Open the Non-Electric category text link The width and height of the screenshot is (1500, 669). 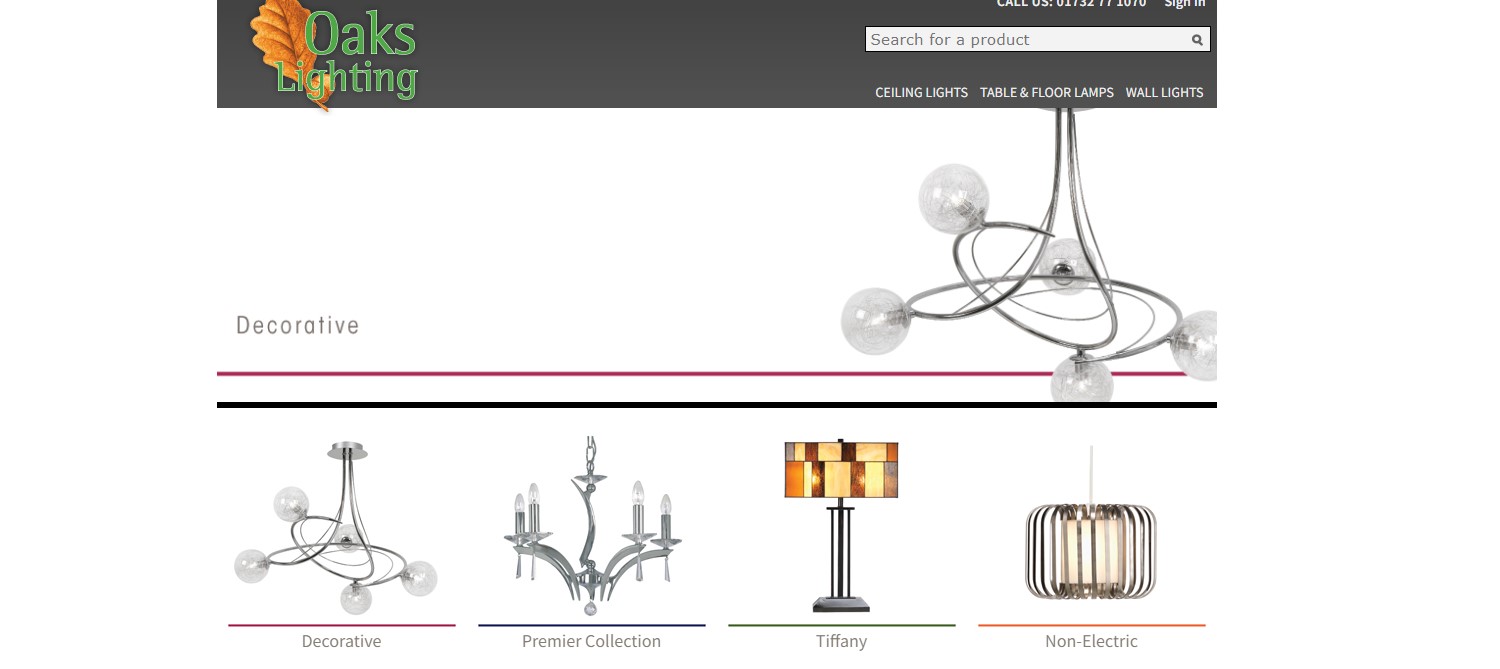pos(1091,642)
